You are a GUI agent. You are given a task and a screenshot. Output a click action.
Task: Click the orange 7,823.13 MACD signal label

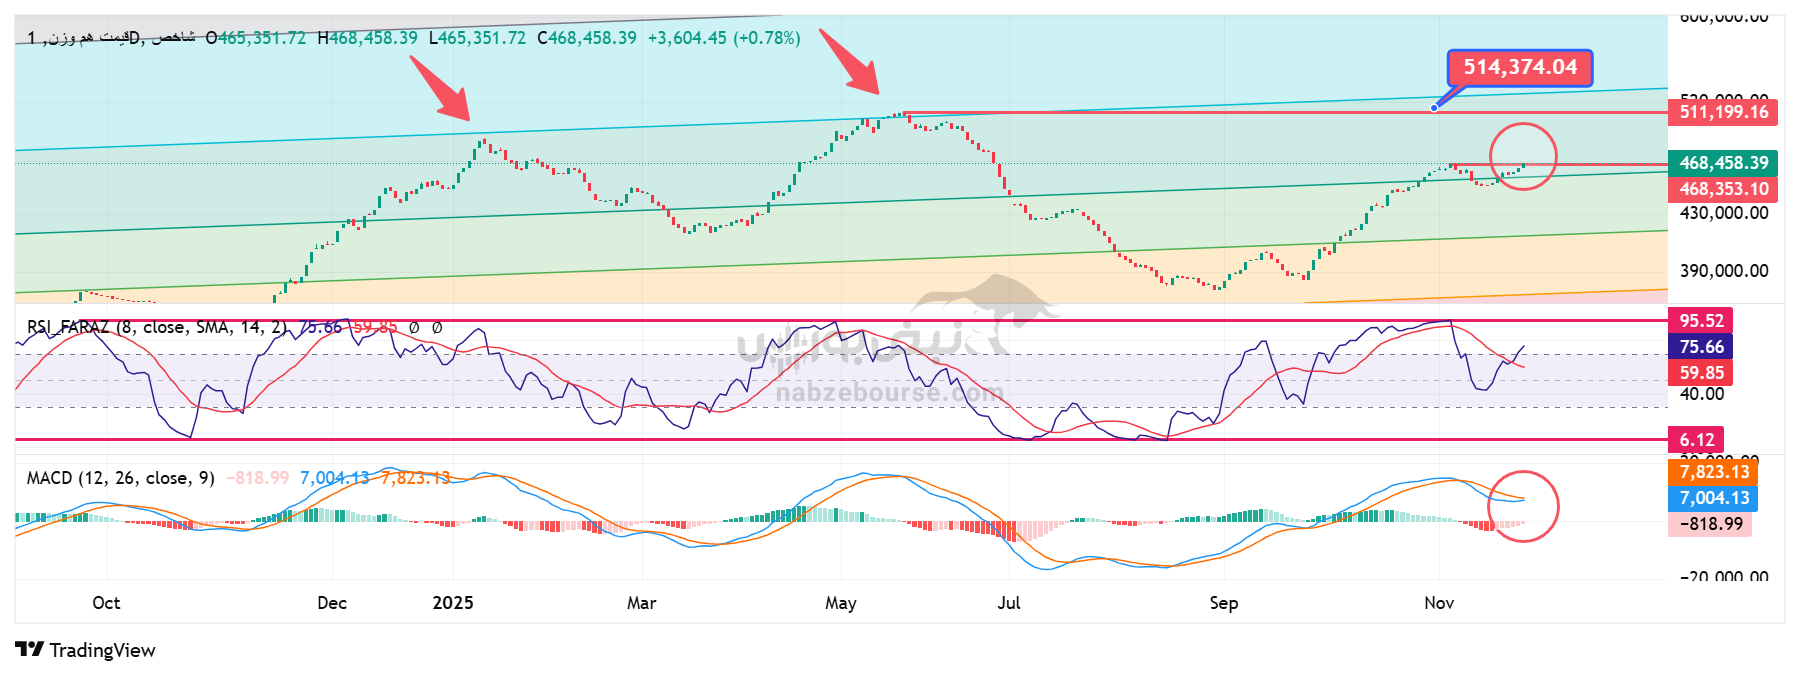1713,472
